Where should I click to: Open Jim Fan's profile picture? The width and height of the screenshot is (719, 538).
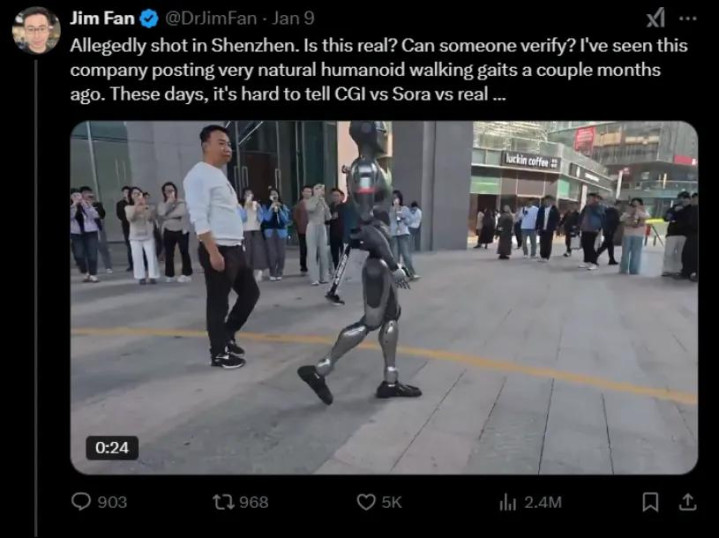36,30
